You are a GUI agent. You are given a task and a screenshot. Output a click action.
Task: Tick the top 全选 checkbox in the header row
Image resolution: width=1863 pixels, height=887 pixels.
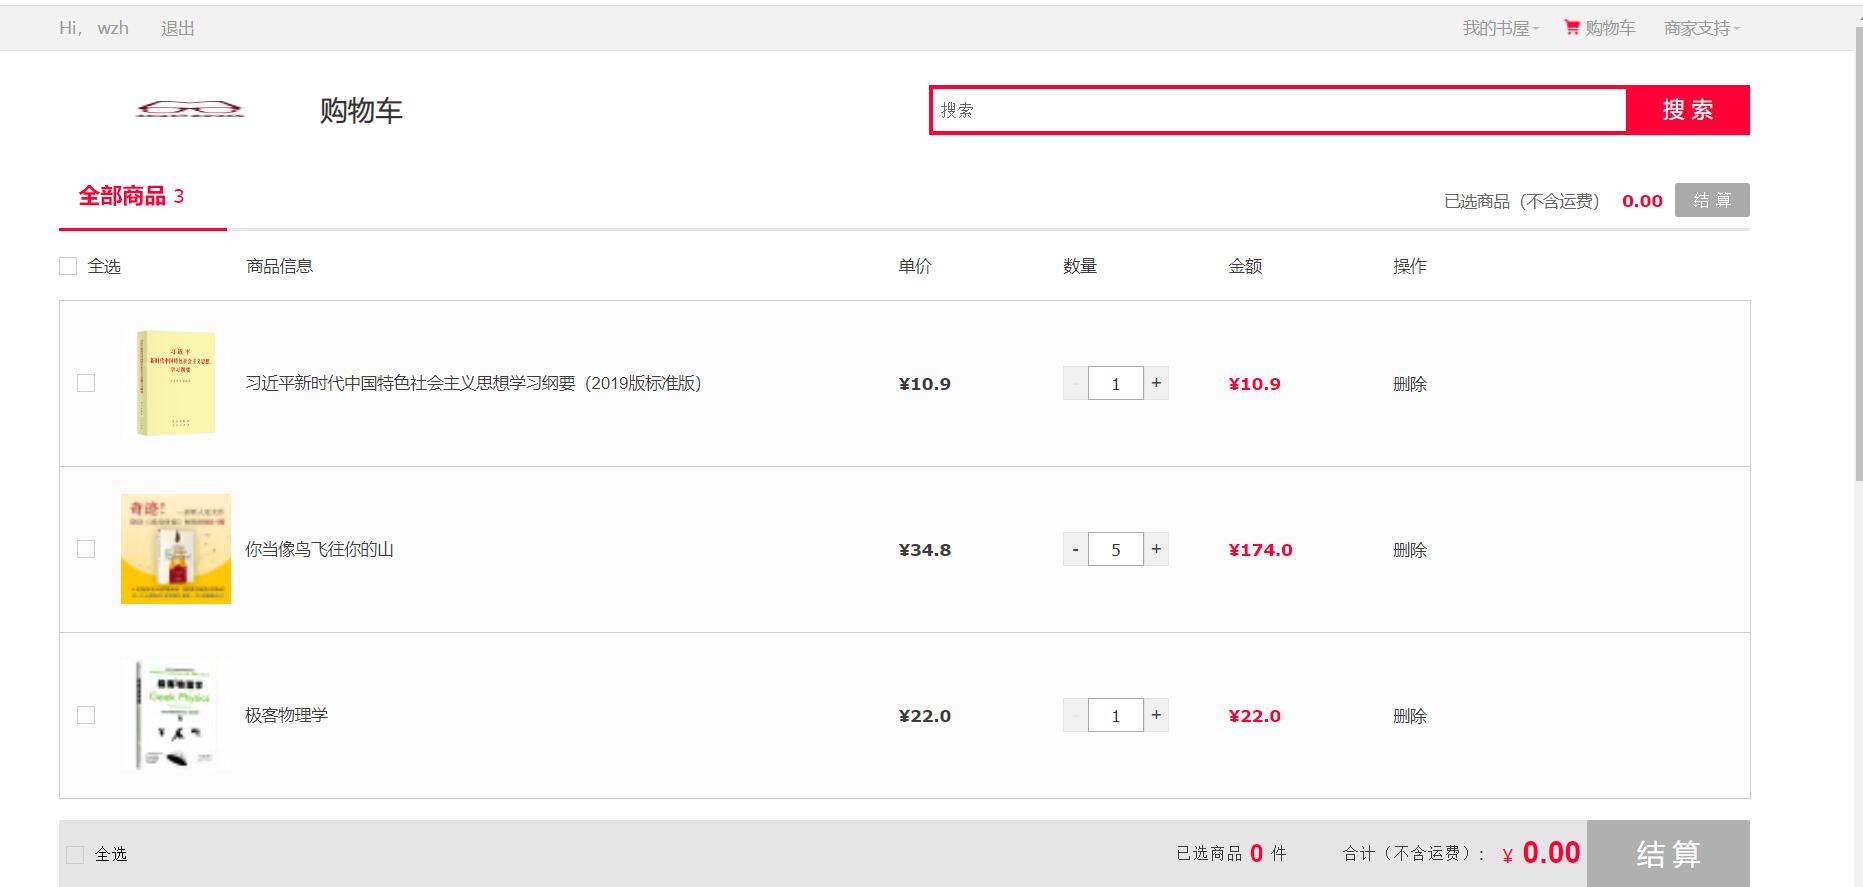68,266
